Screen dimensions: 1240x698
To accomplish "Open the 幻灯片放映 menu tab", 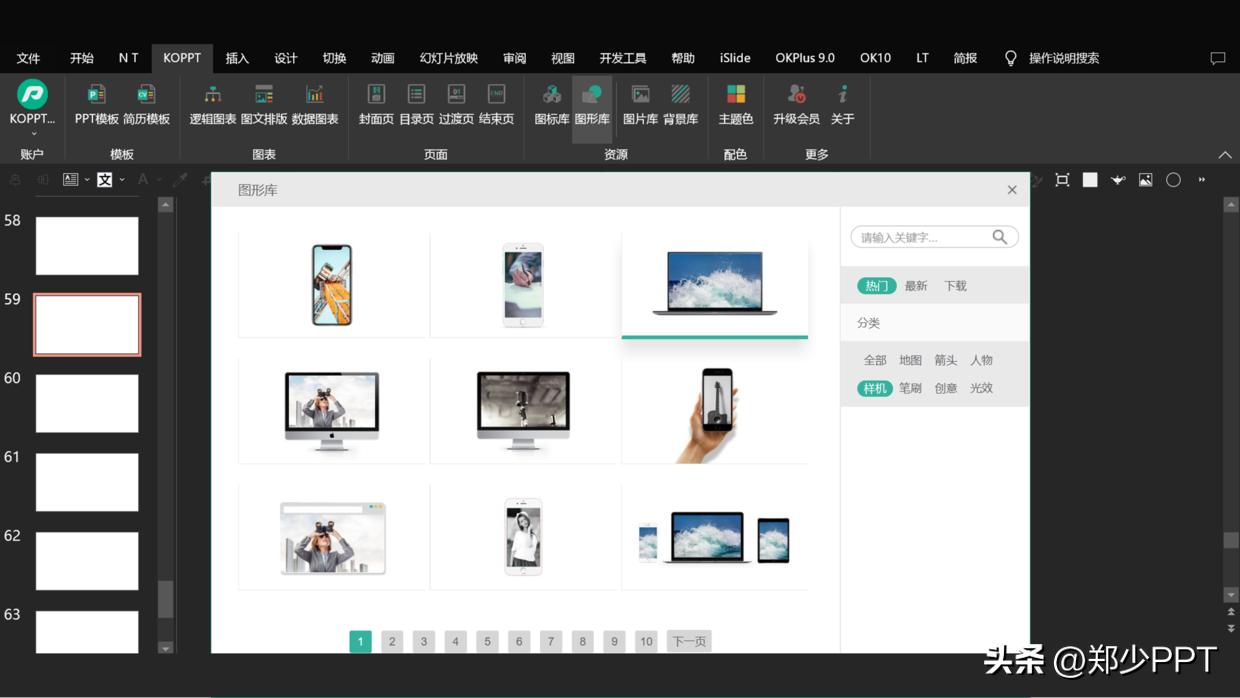I will pos(446,57).
